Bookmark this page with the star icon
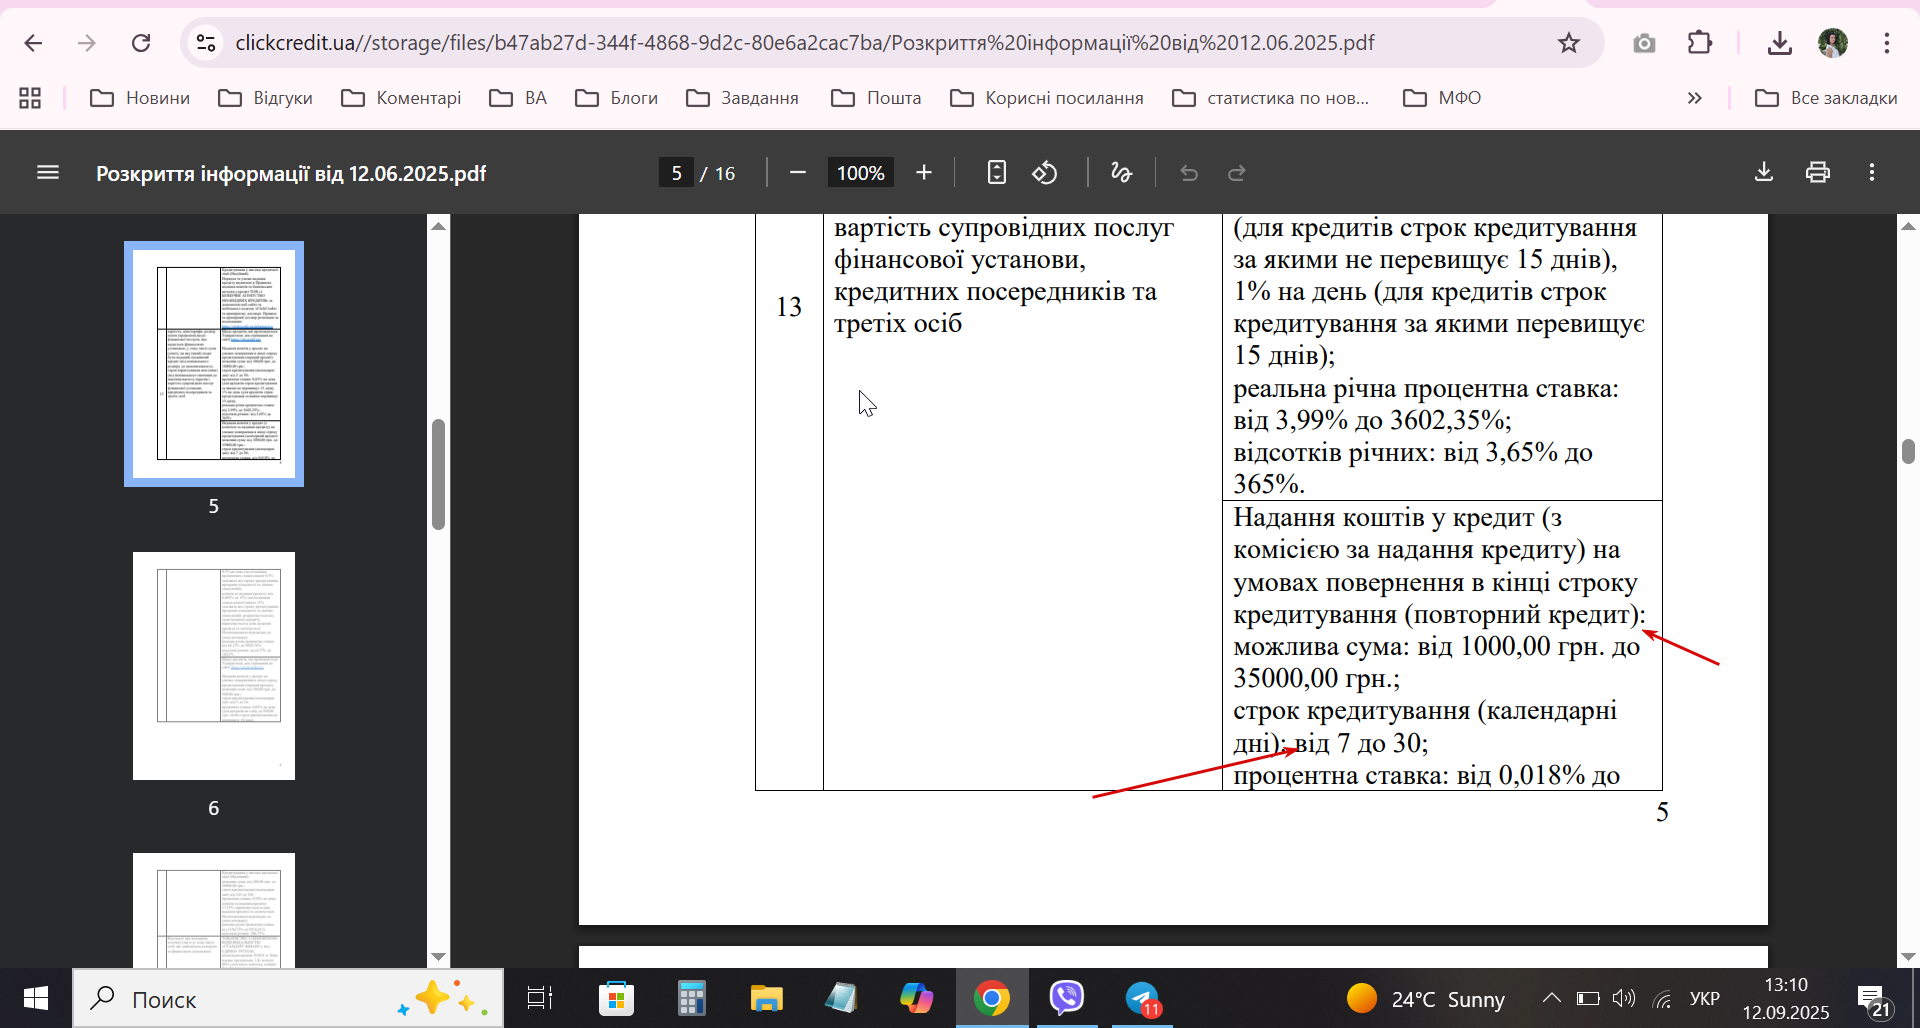The width and height of the screenshot is (1920, 1028). [1568, 43]
